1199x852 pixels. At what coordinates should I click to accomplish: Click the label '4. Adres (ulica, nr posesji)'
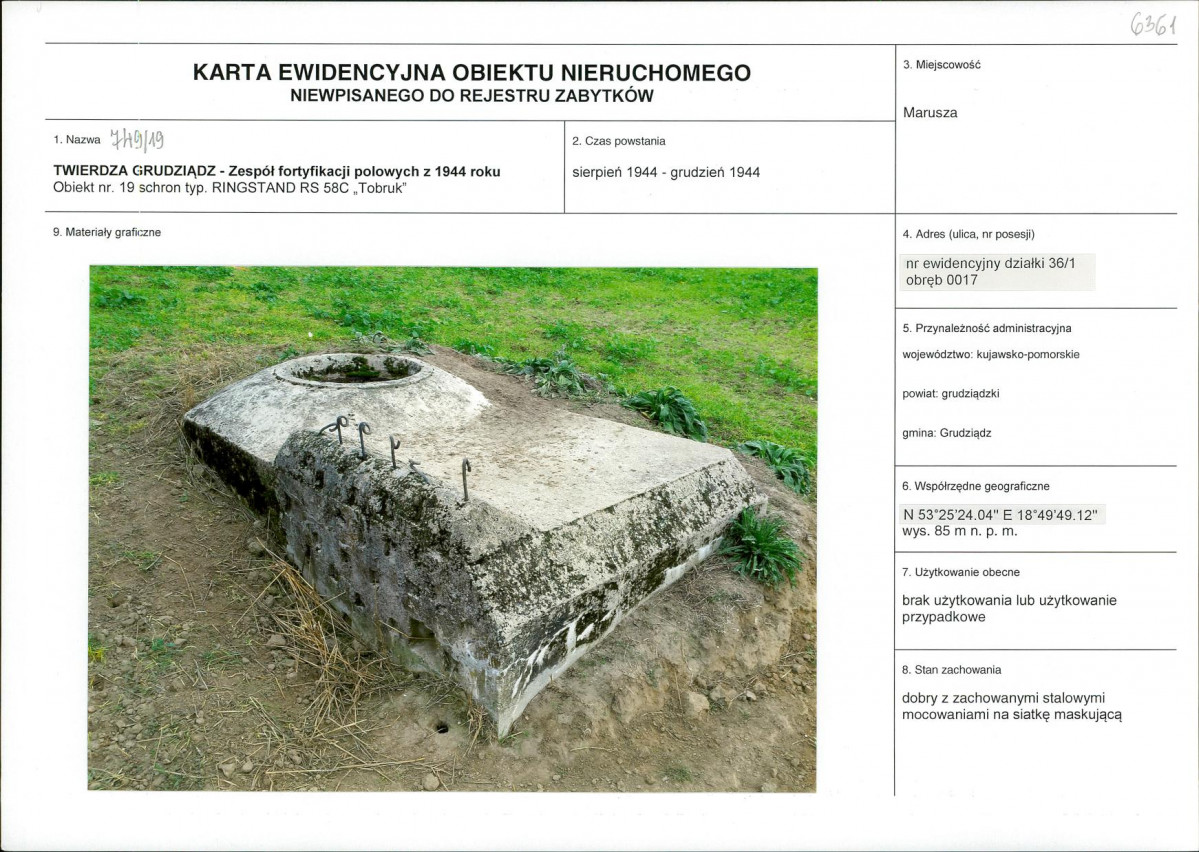pyautogui.click(x=968, y=235)
